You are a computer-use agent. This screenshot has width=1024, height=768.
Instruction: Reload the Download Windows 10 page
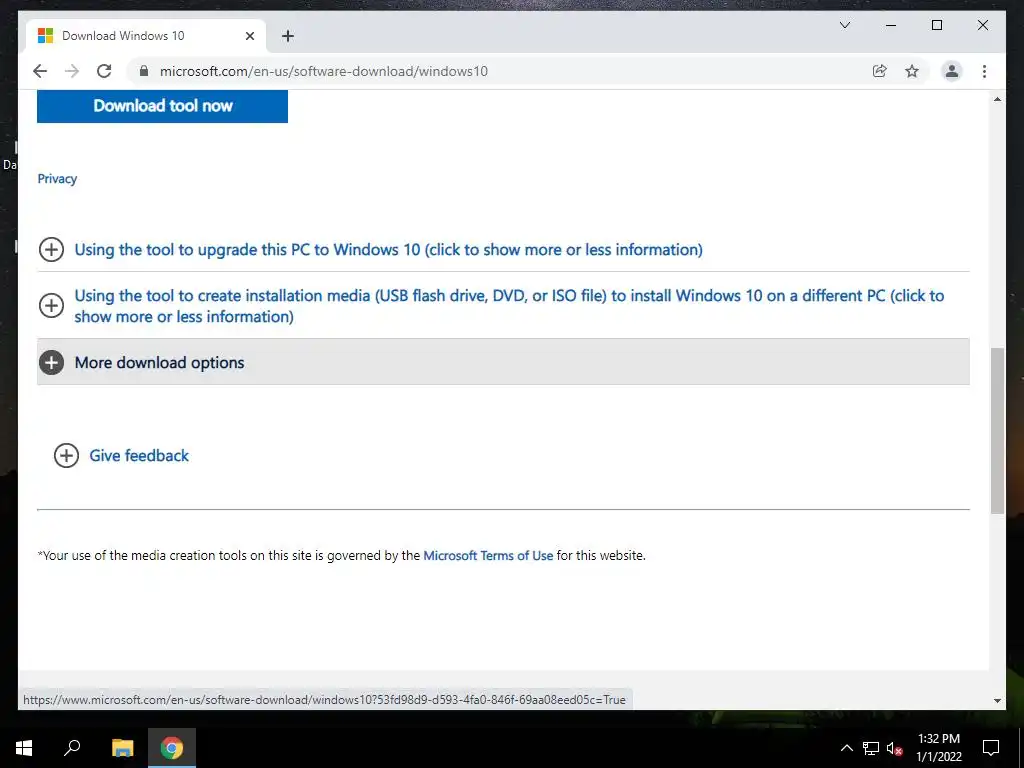coord(104,71)
